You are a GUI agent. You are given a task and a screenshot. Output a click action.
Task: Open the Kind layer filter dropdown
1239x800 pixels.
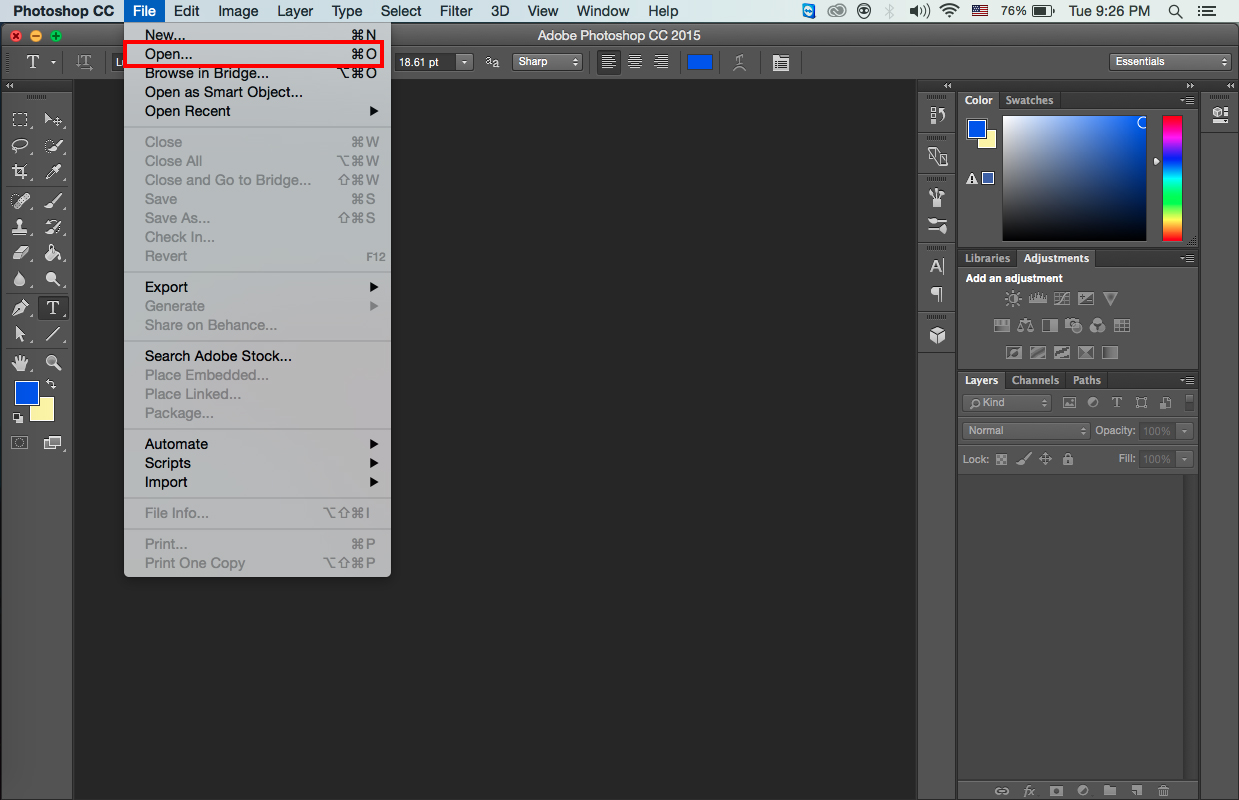coord(1007,403)
